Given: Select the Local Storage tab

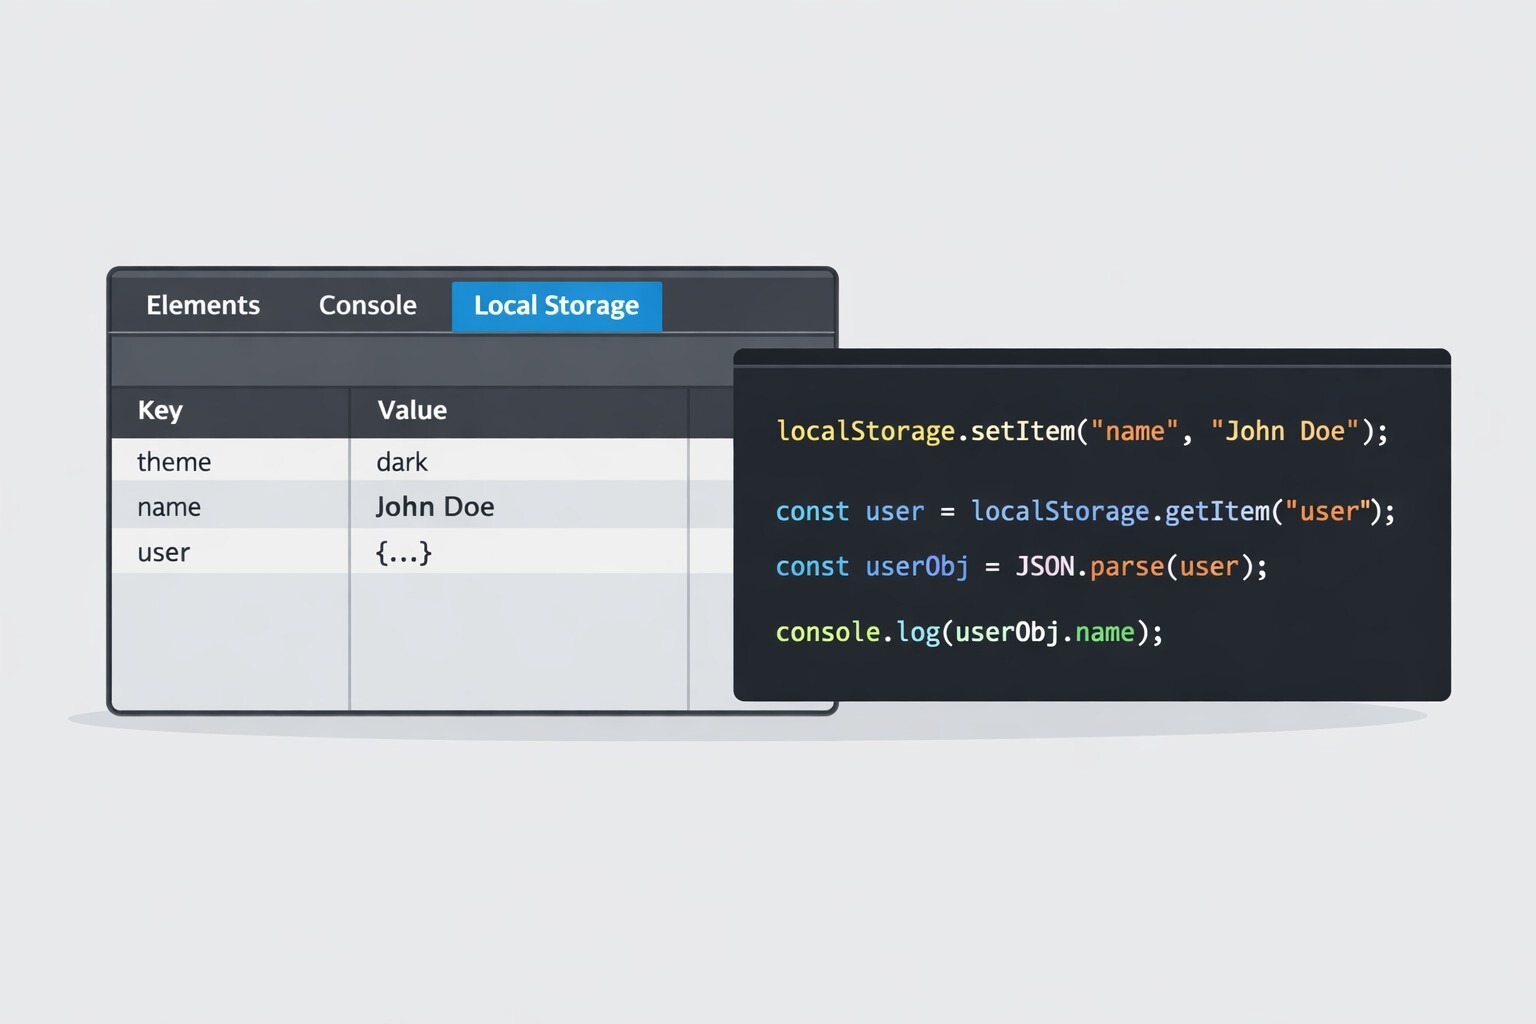Looking at the screenshot, I should pyautogui.click(x=556, y=306).
